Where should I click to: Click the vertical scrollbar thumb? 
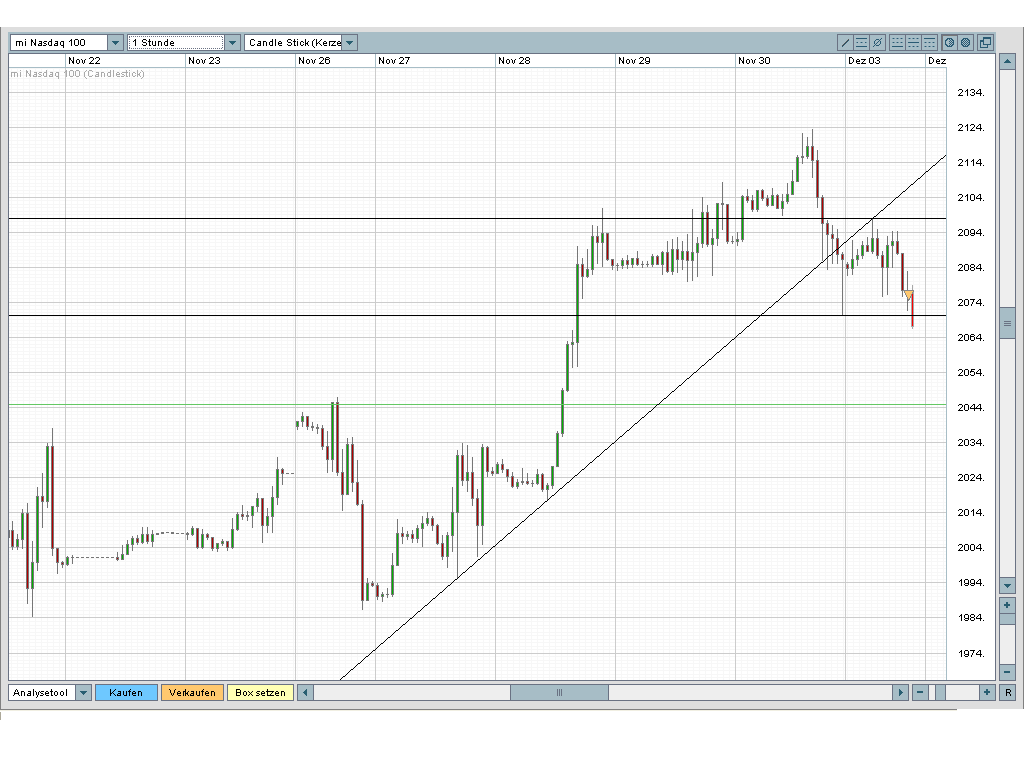click(x=1007, y=323)
